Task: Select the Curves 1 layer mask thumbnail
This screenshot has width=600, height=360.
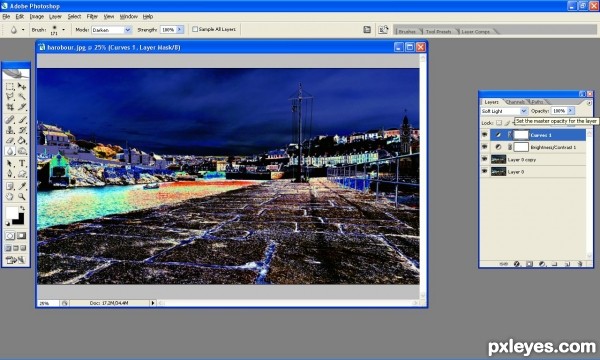Action: (520, 135)
